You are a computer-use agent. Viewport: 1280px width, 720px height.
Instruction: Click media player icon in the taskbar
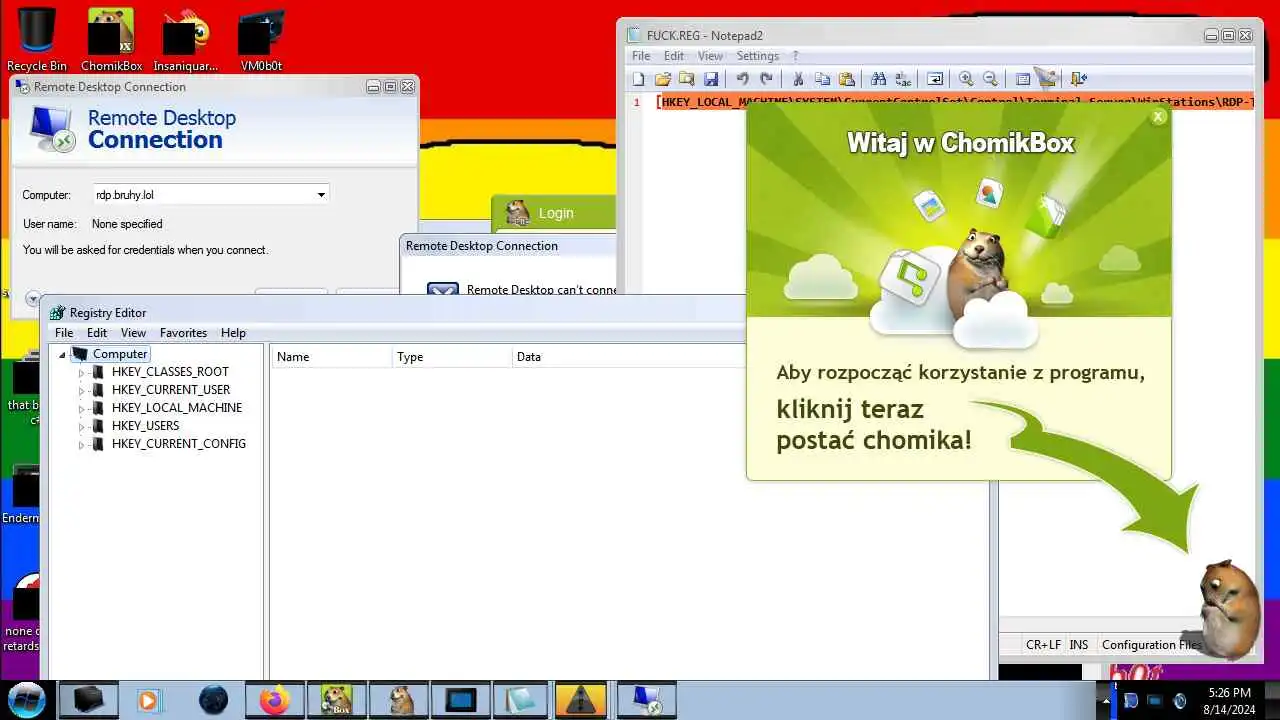[148, 700]
